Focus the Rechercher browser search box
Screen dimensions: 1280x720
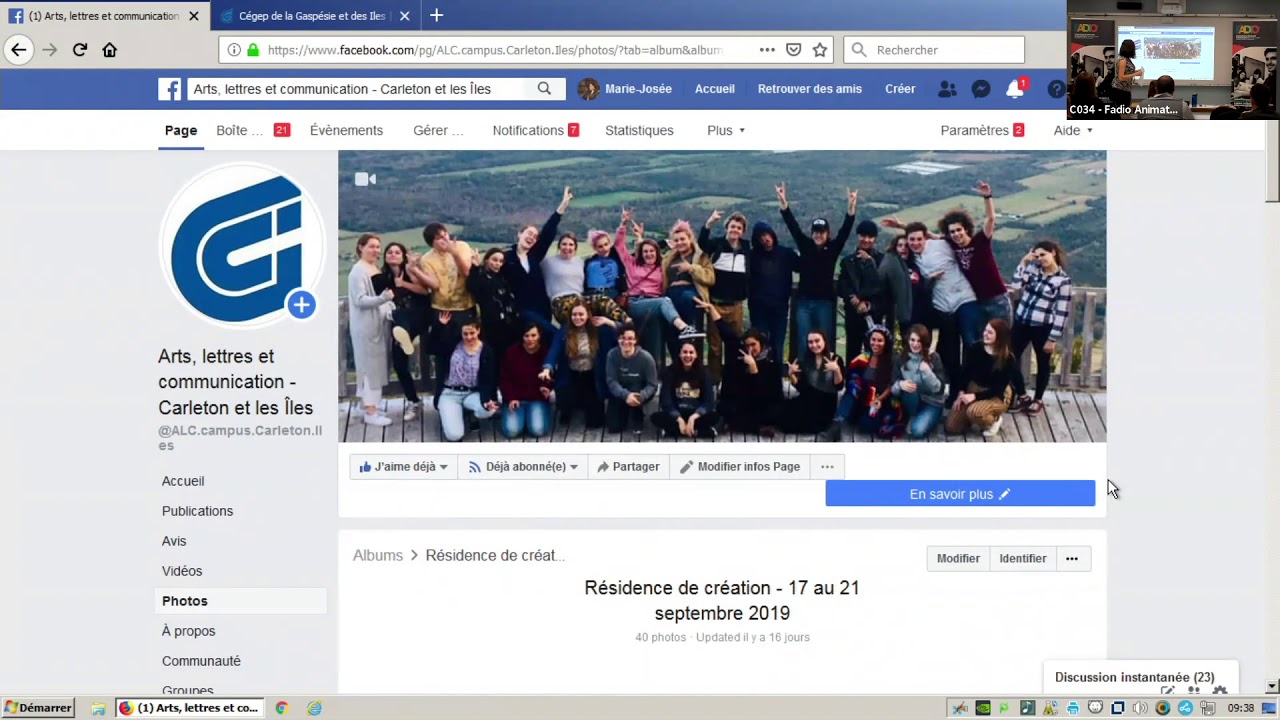[x=935, y=50]
